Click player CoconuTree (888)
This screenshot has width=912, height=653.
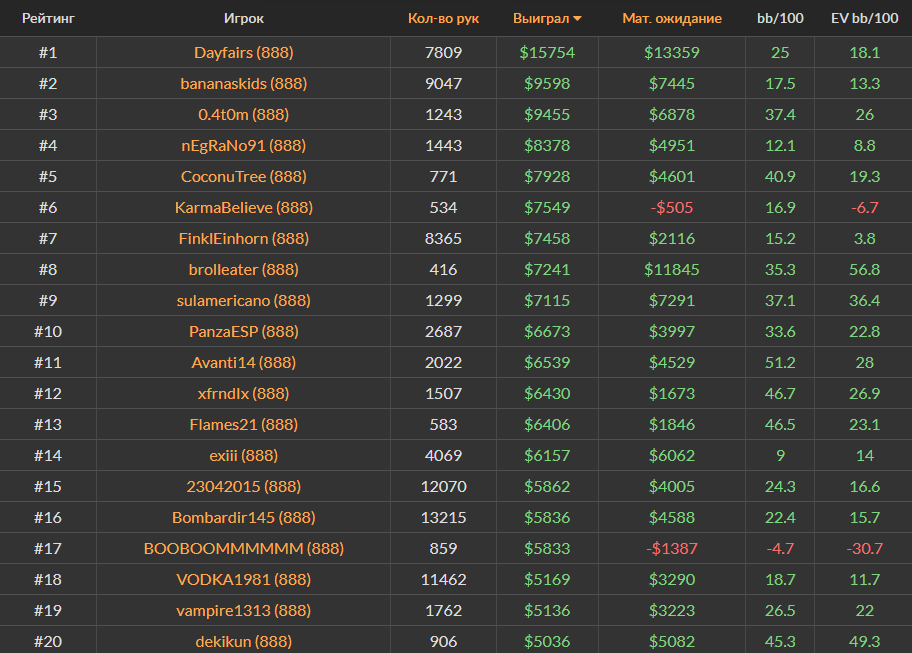point(243,176)
